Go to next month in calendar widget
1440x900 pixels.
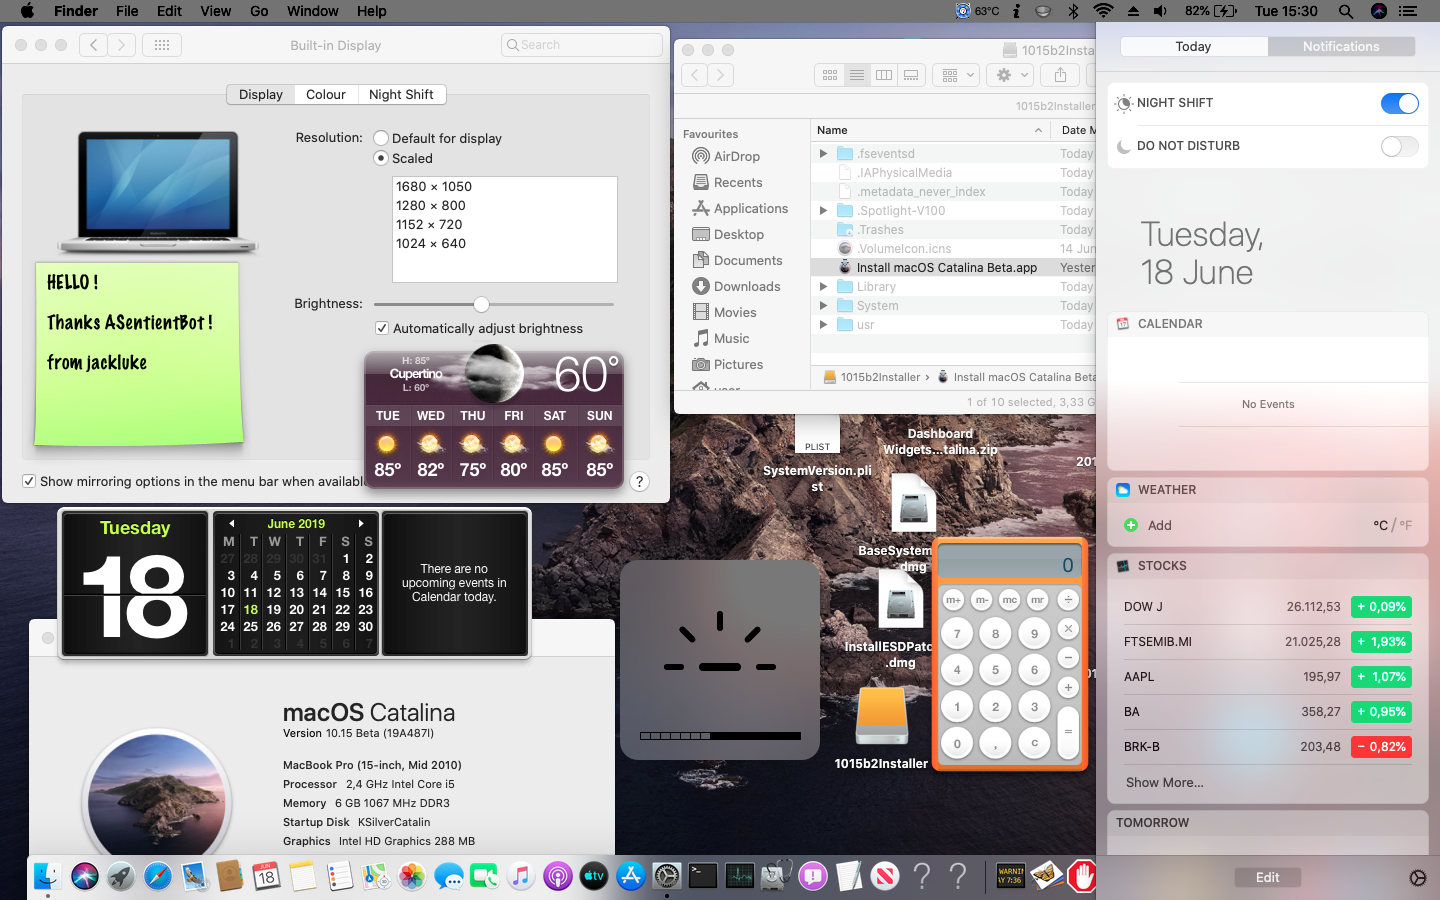[361, 523]
